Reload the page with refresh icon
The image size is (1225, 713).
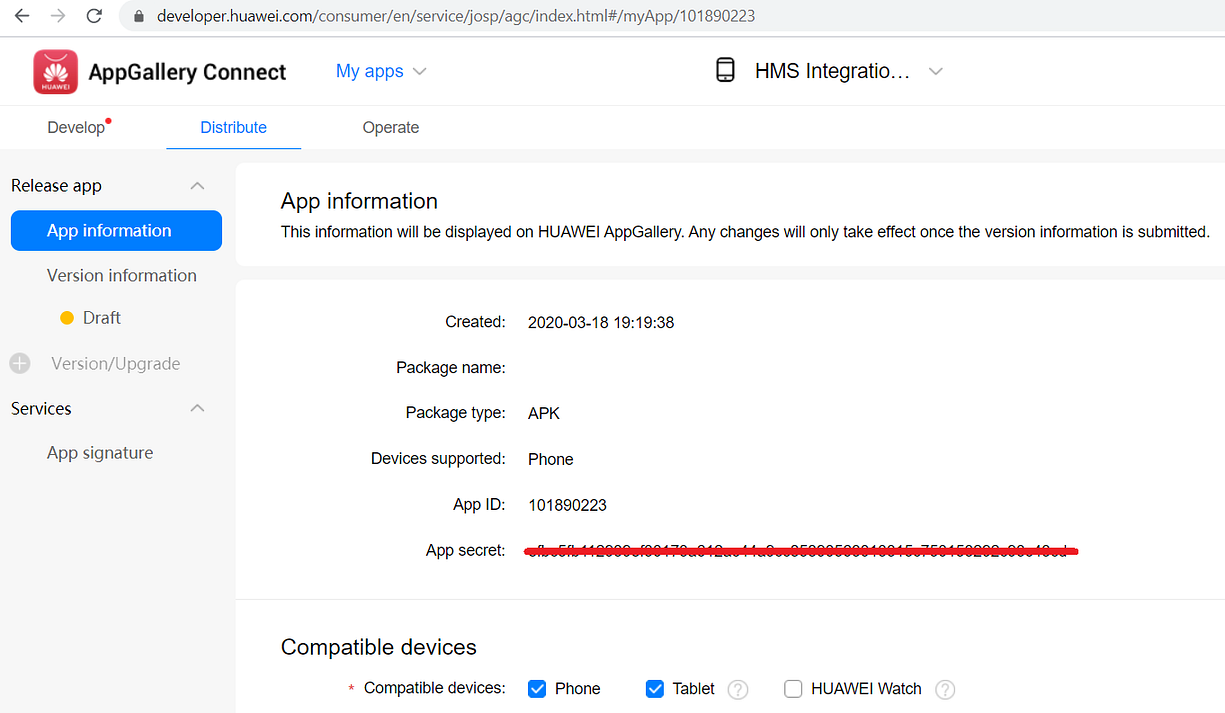pyautogui.click(x=94, y=16)
